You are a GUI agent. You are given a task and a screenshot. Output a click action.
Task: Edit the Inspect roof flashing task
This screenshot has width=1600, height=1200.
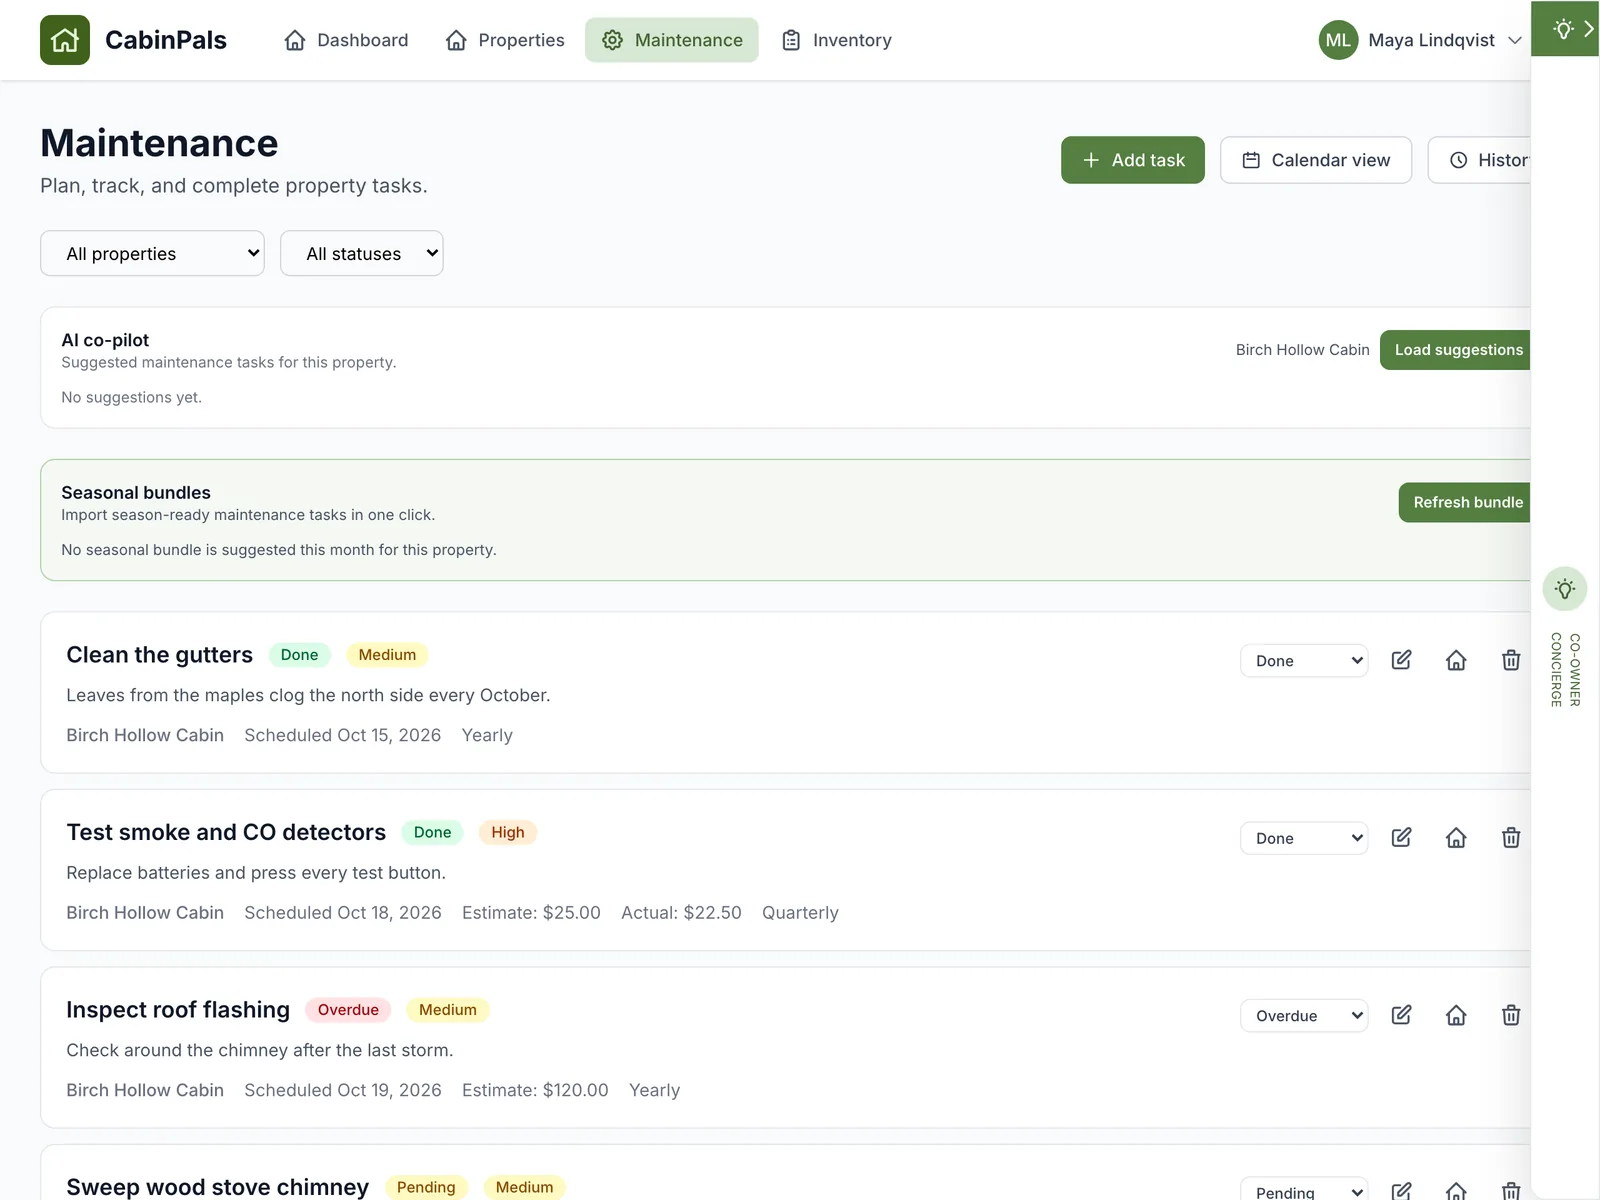pos(1402,1015)
